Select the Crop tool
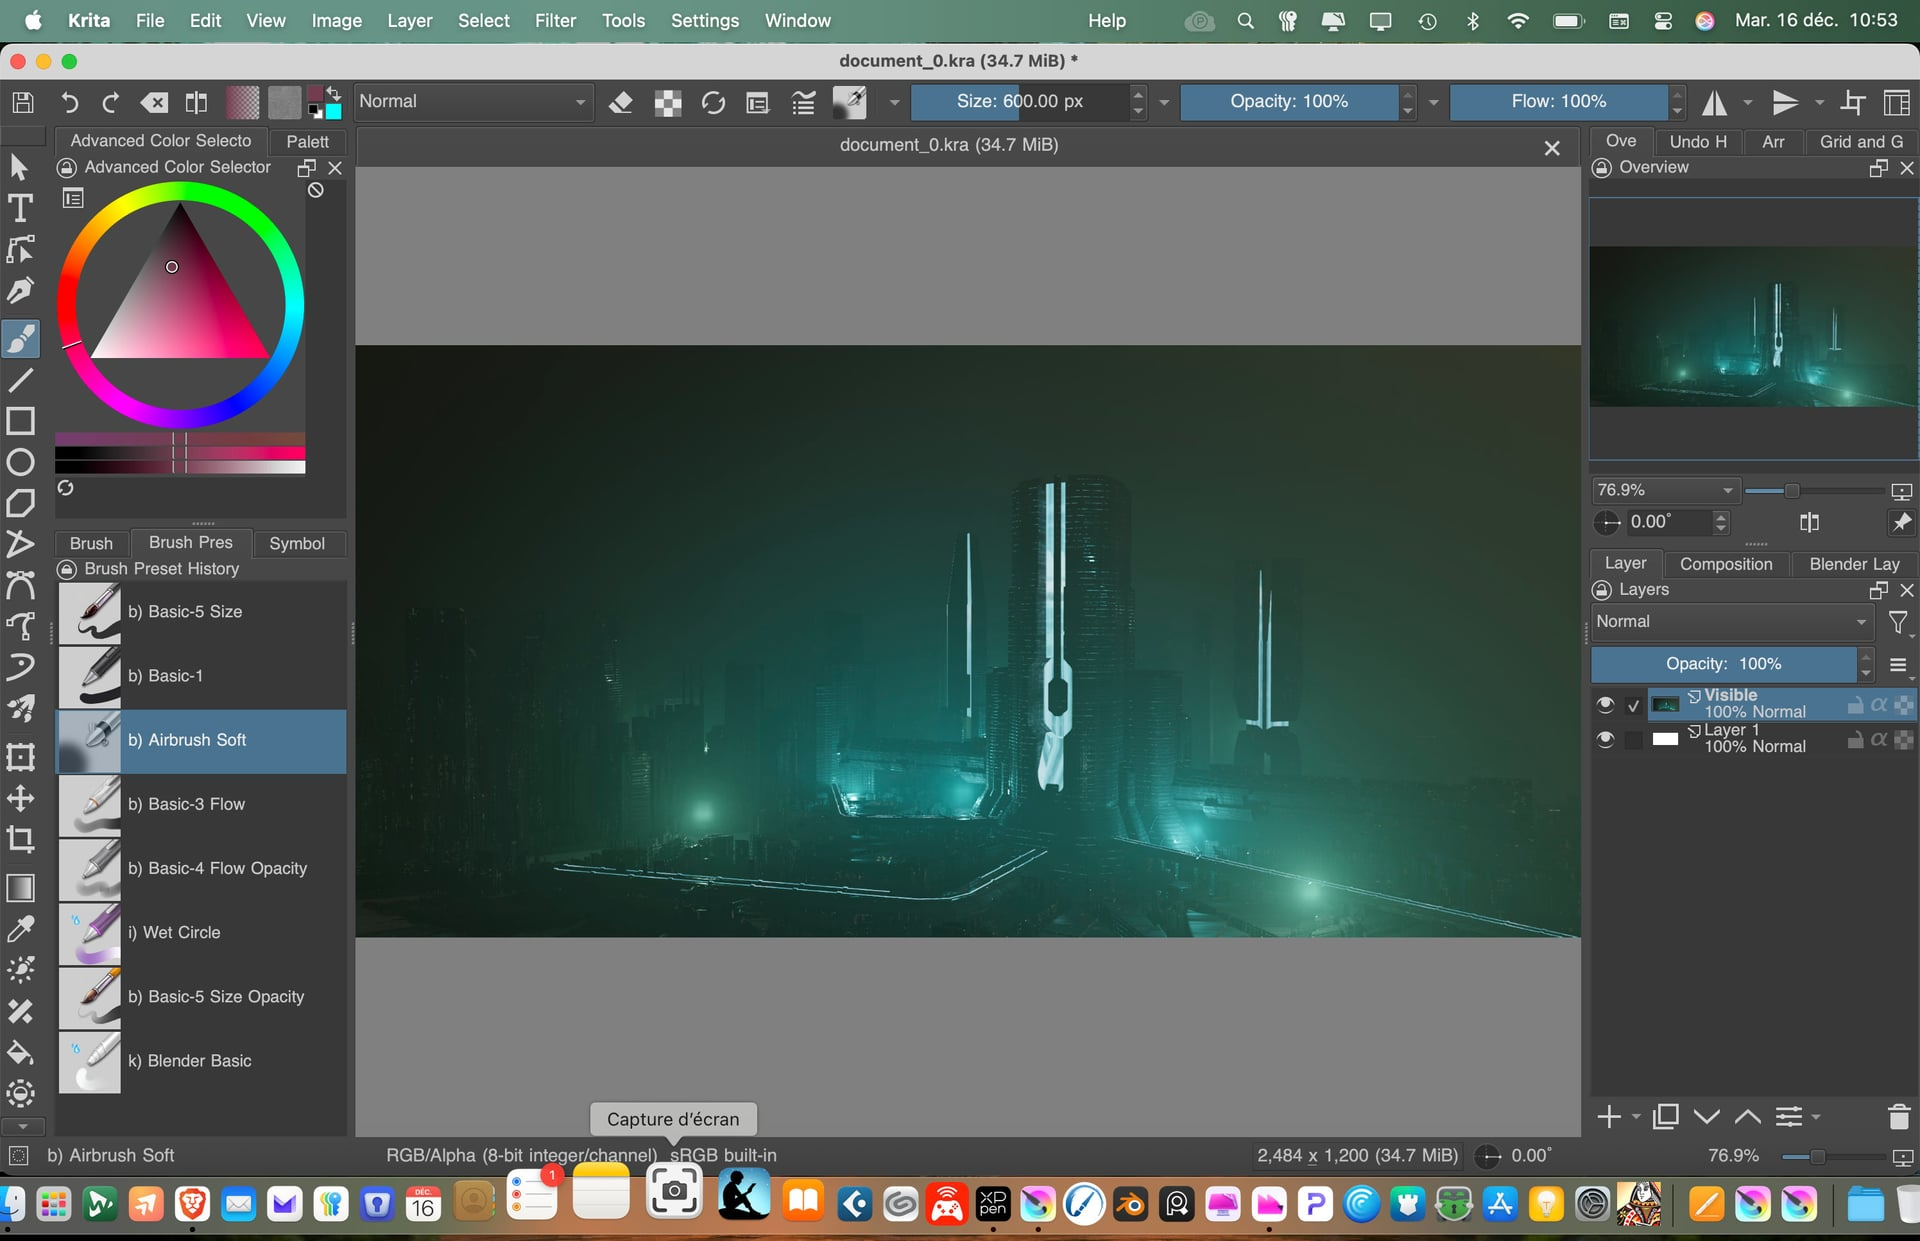 [20, 839]
